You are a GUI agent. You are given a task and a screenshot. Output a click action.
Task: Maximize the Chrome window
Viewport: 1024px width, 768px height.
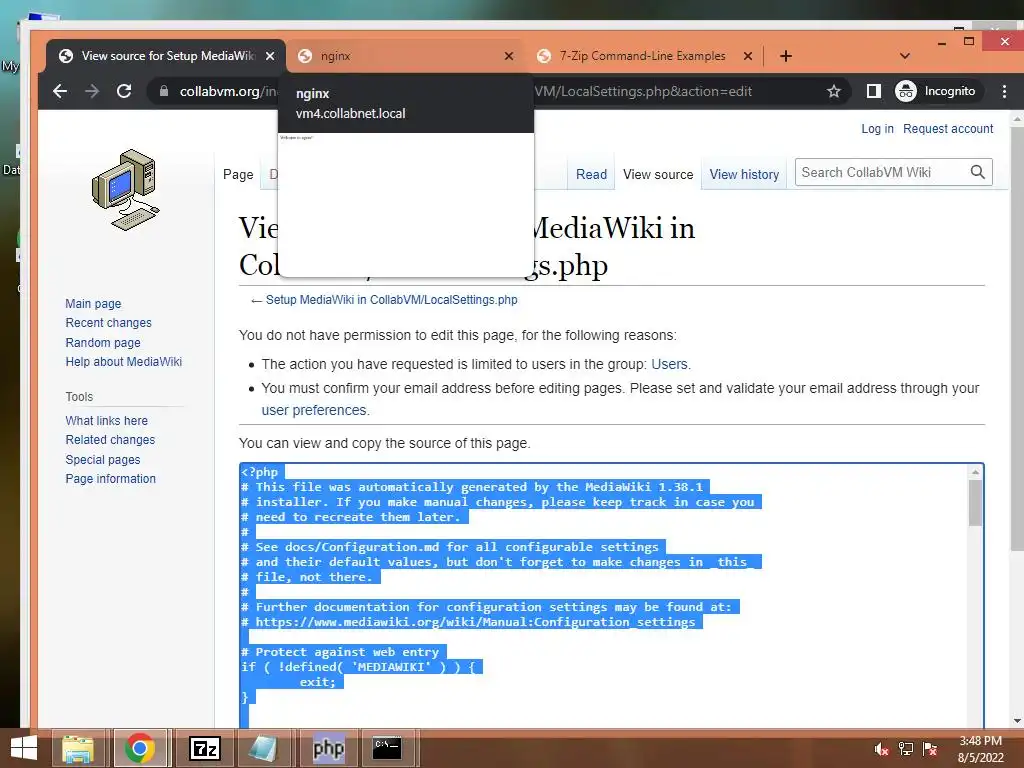point(969,42)
